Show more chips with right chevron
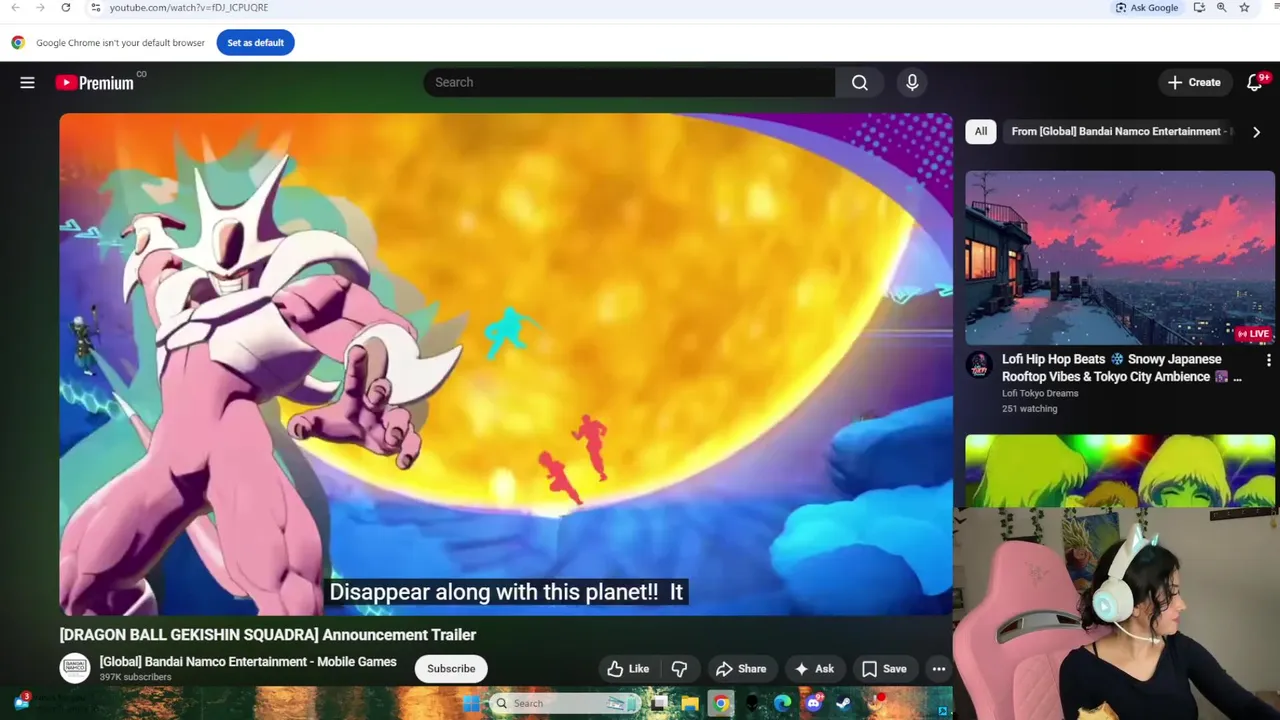This screenshot has height=720, width=1280. click(x=1257, y=132)
